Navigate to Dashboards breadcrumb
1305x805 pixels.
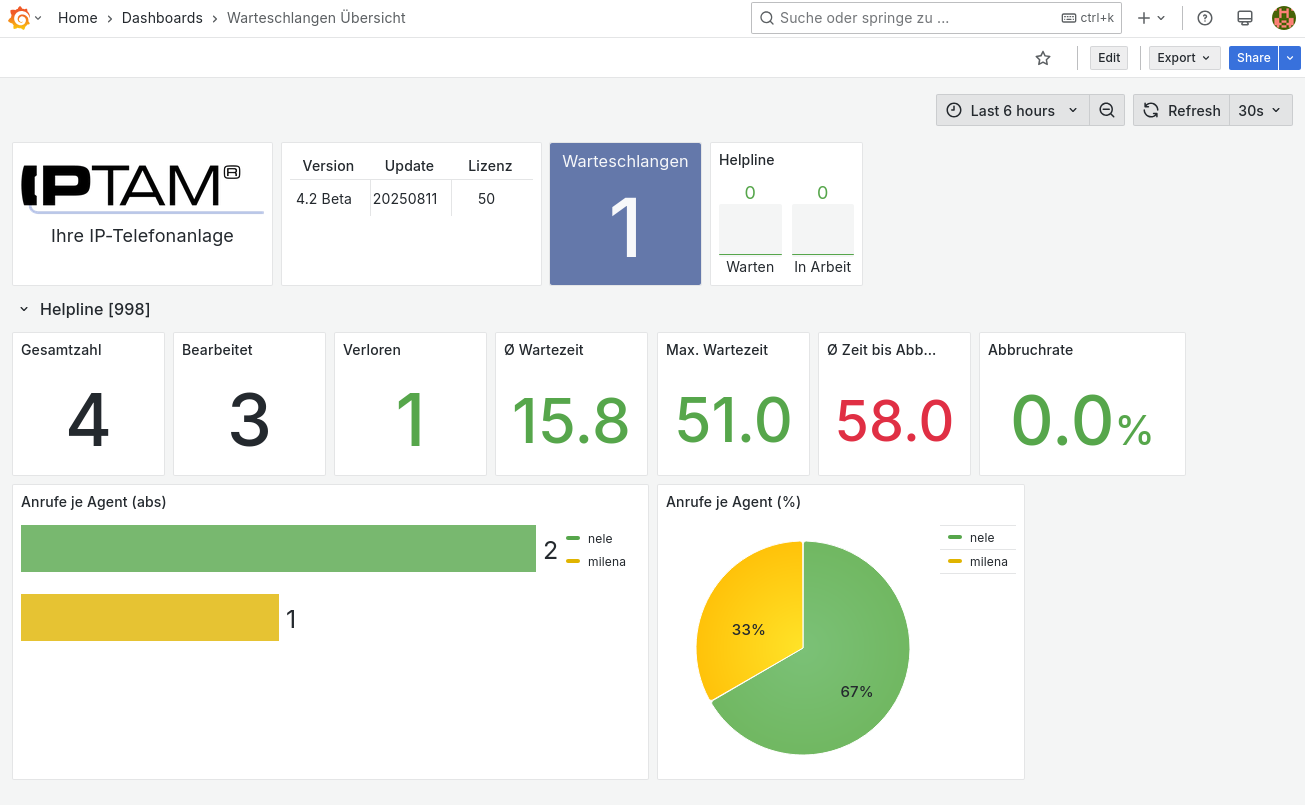[x=162, y=18]
